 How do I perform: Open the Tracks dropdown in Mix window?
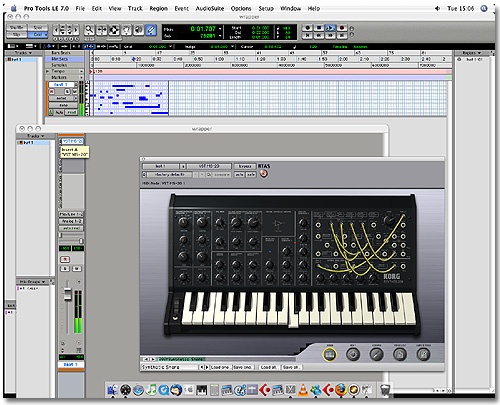tap(35, 136)
